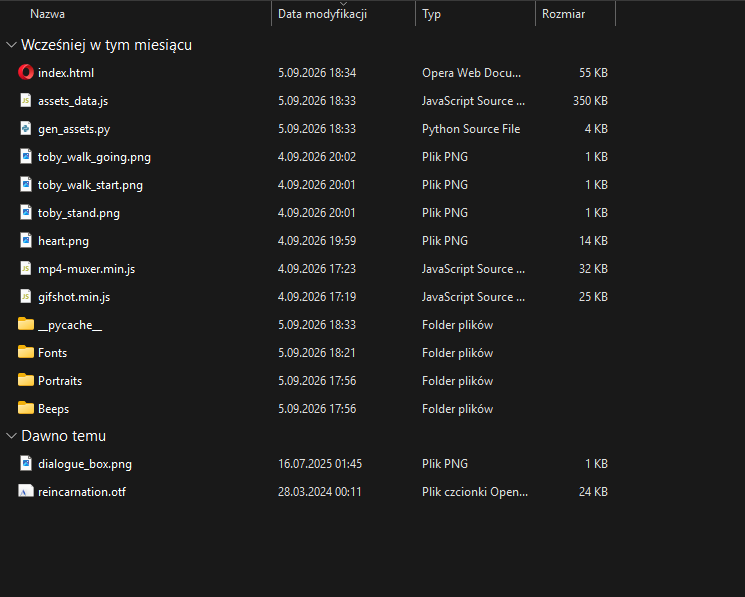The height and width of the screenshot is (597, 745).
Task: Select the Beeps folder name
Action: [54, 409]
